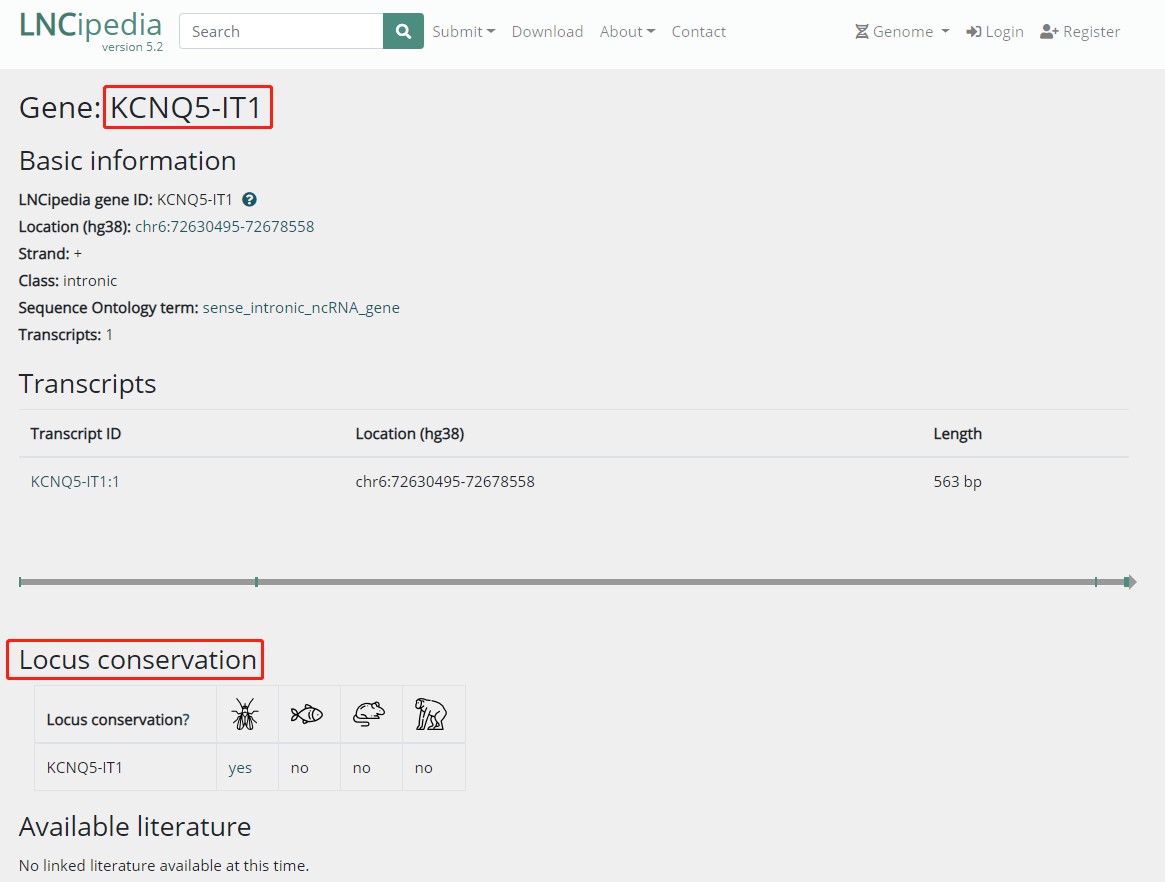Image resolution: width=1165 pixels, height=882 pixels.
Task: Open the Genome selector dropdown
Action: click(902, 31)
